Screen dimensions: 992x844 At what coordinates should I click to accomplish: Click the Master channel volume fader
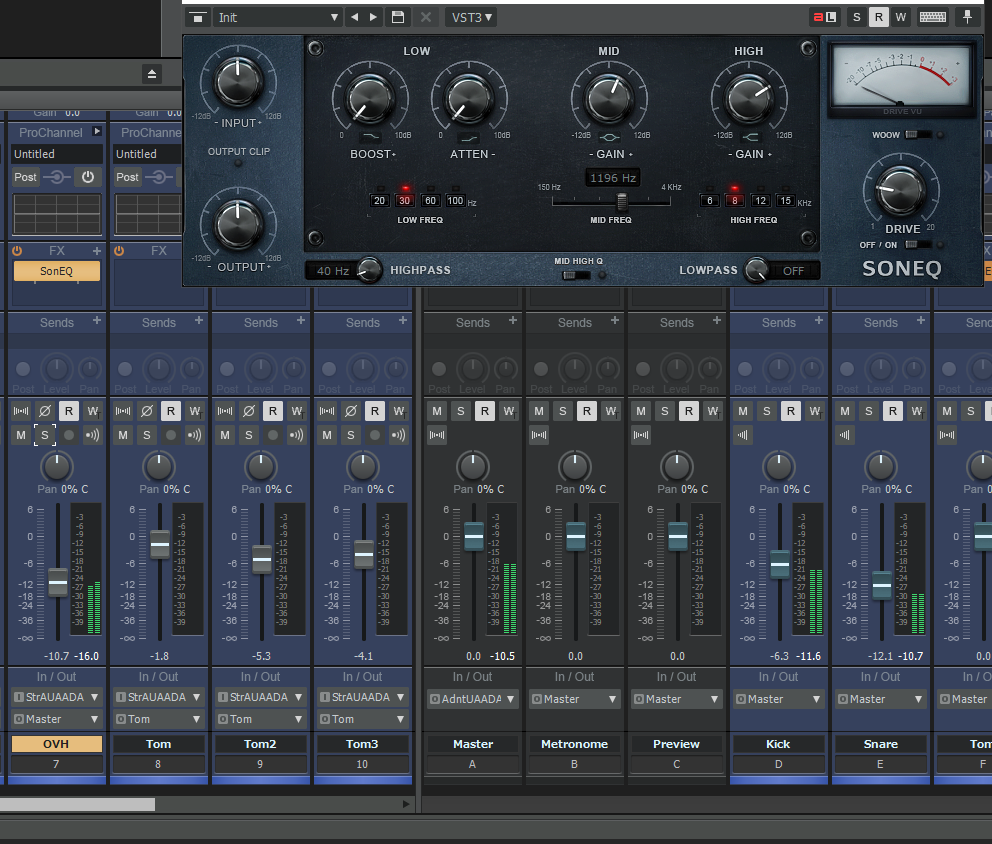(x=474, y=537)
